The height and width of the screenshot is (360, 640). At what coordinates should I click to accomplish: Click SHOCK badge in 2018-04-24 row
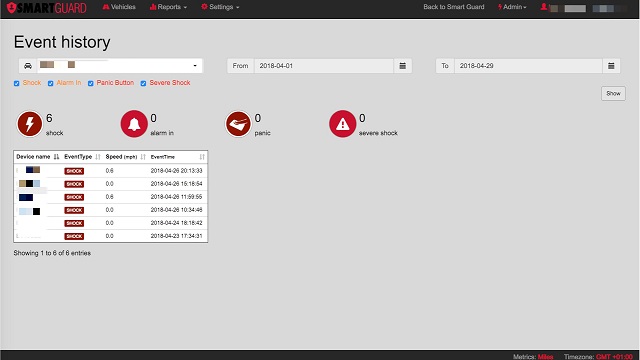point(74,223)
